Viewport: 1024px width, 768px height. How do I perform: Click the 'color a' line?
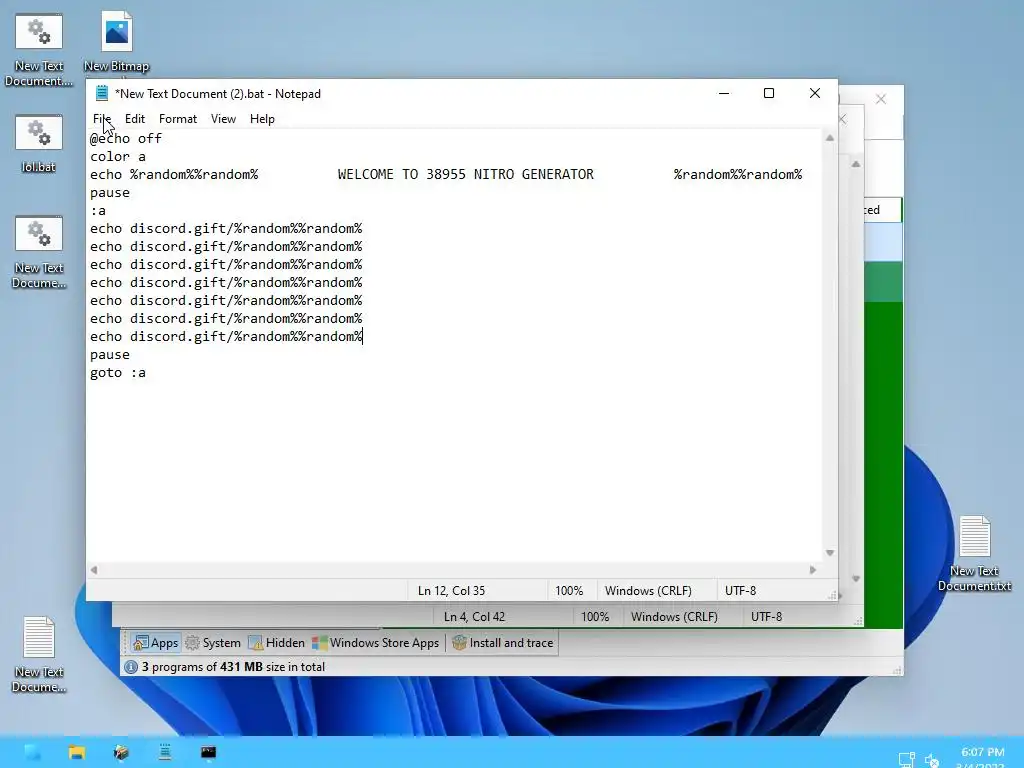coord(118,157)
